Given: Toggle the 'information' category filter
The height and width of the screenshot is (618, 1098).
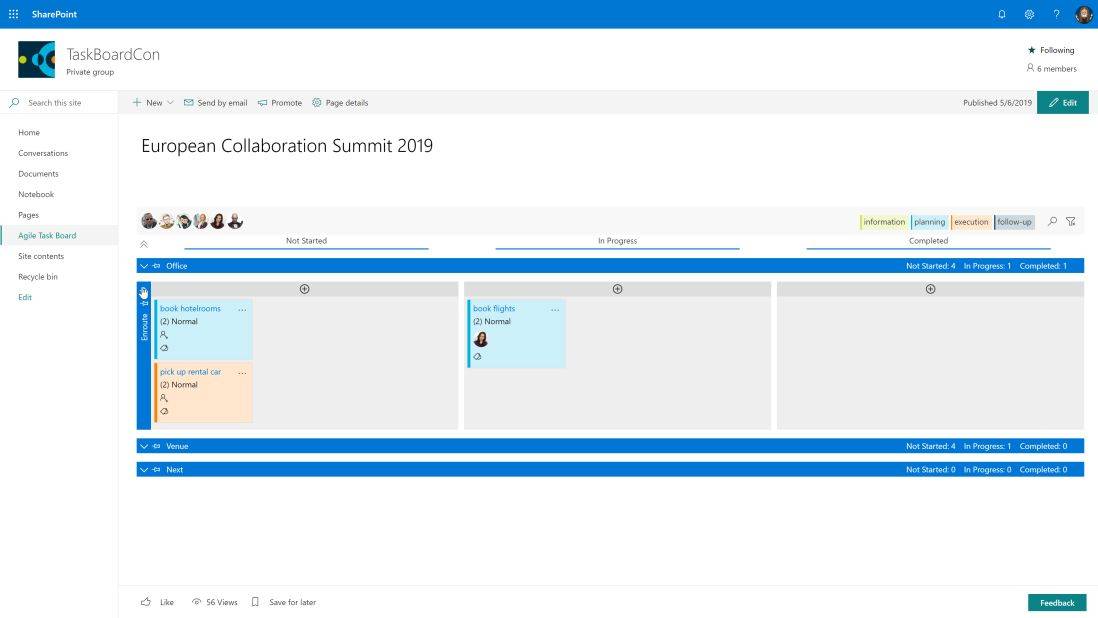Looking at the screenshot, I should pos(884,222).
